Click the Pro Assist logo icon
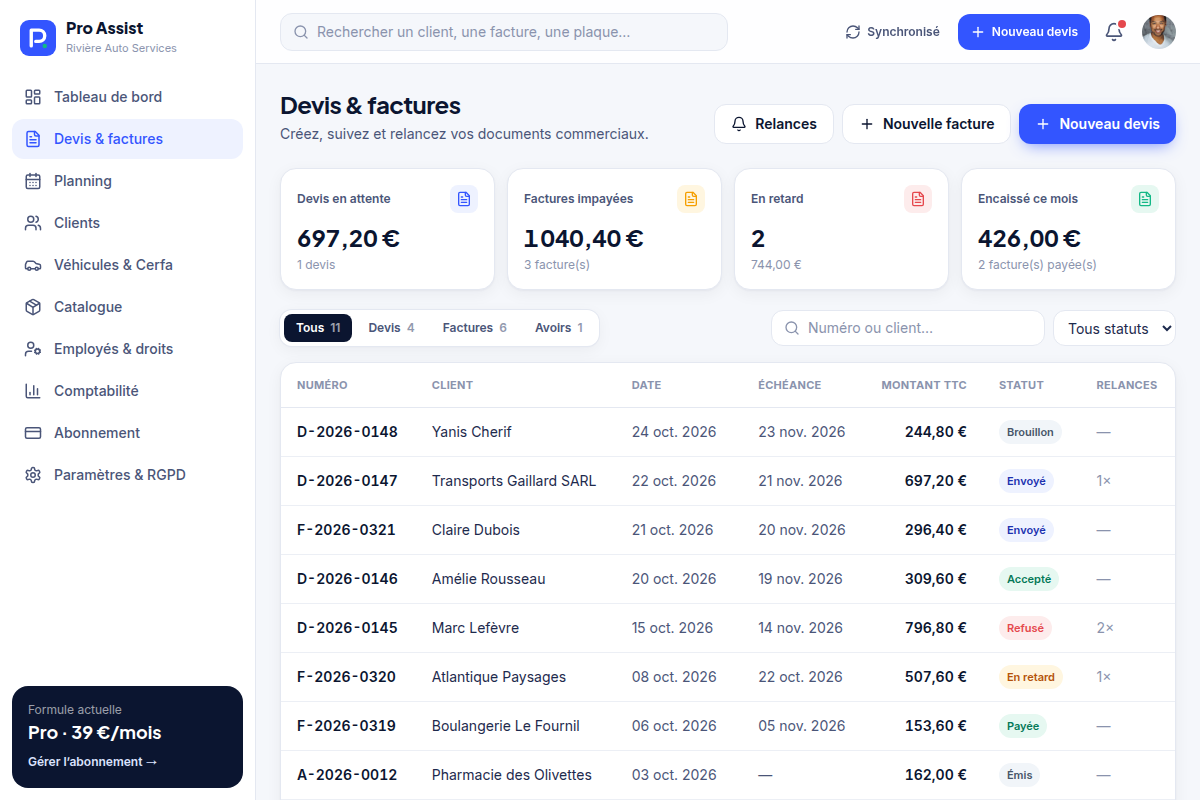1200x800 pixels. tap(38, 38)
